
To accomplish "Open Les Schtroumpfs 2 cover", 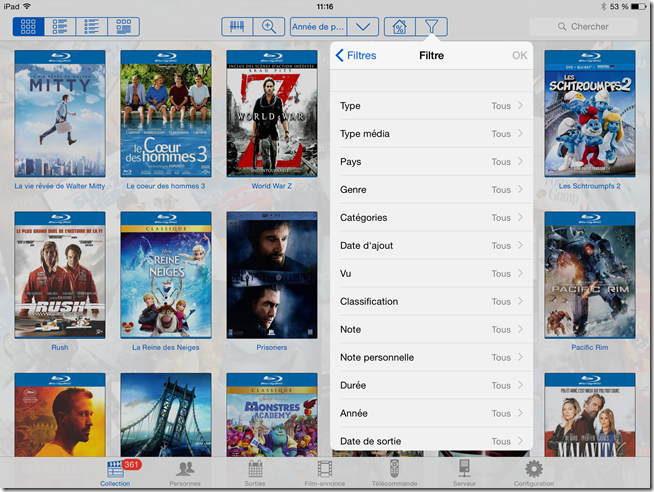I will (x=590, y=113).
